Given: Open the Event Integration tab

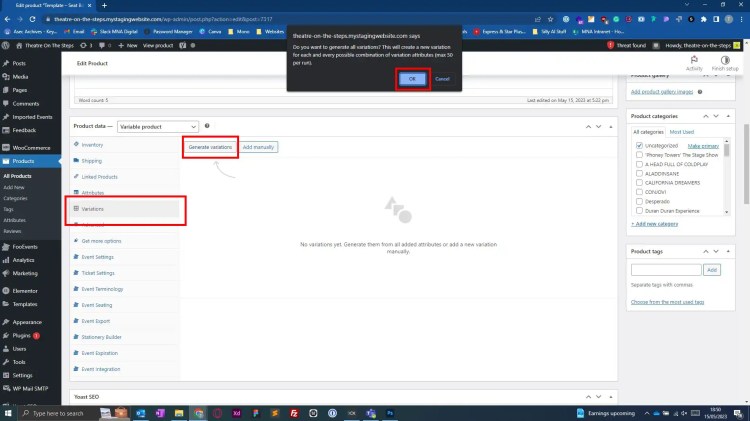Looking at the screenshot, I should (x=100, y=369).
